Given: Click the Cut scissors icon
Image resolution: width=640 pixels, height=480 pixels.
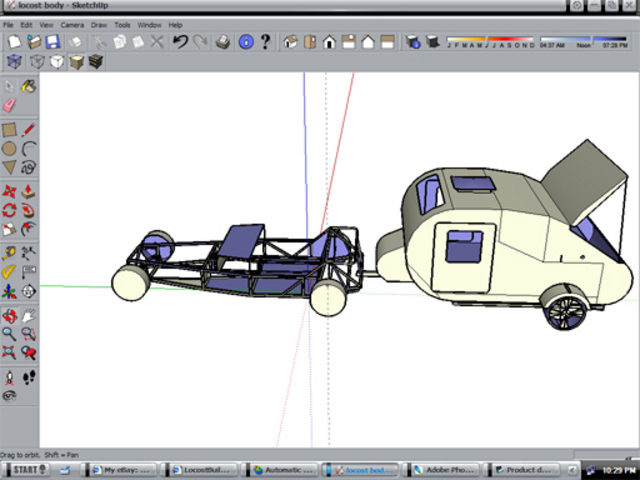Looking at the screenshot, I should (99, 42).
